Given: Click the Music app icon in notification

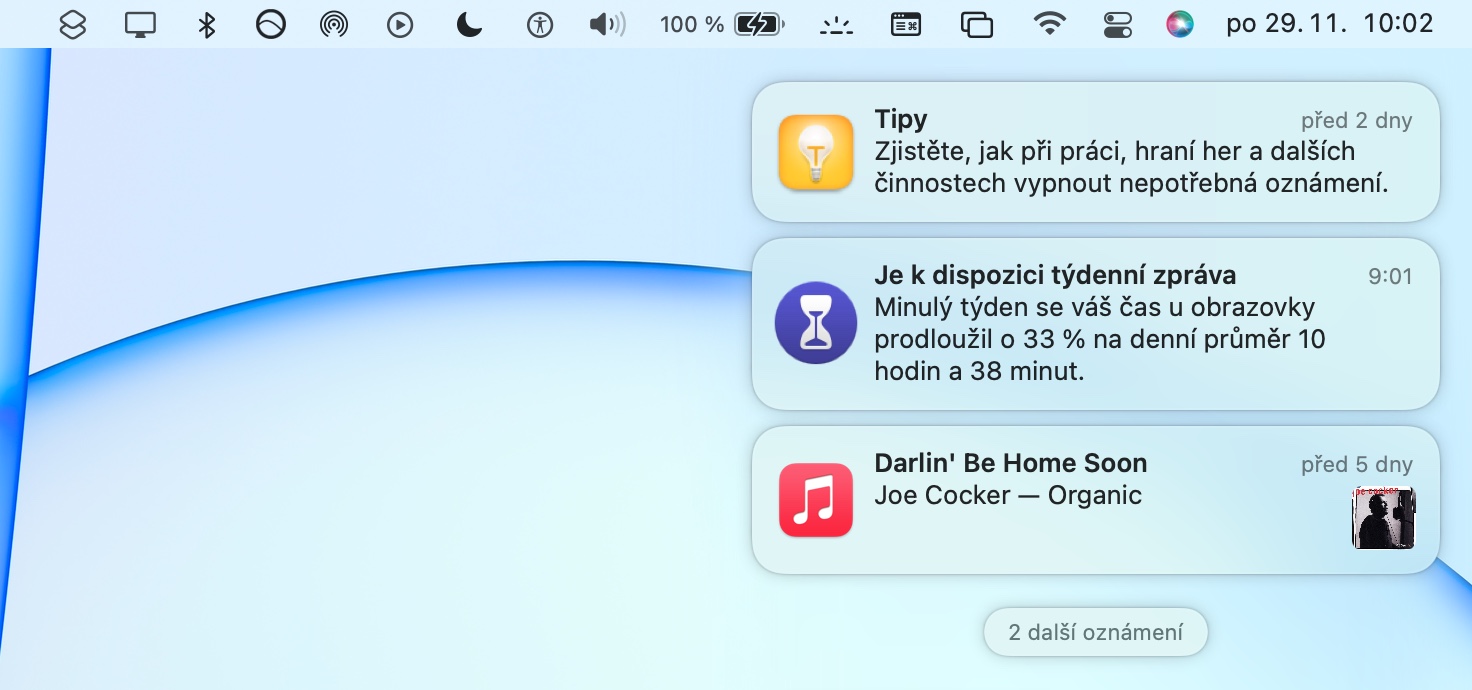Looking at the screenshot, I should (815, 500).
